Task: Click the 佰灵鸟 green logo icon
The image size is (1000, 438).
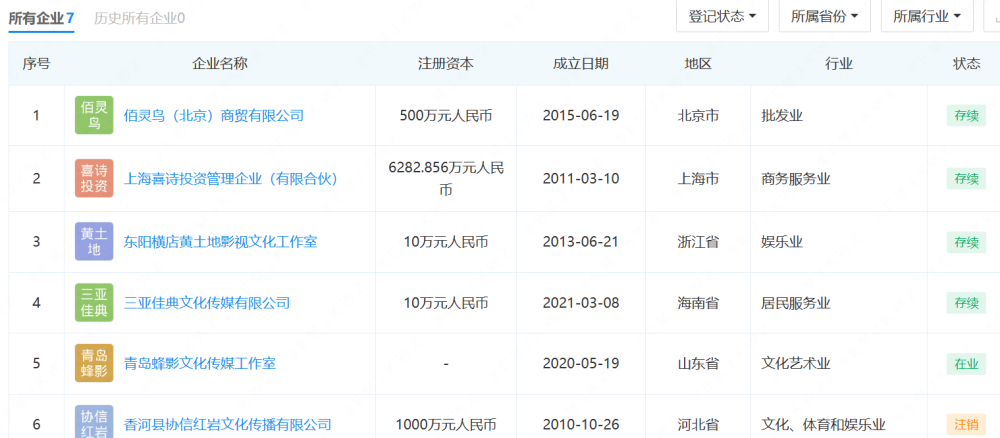Action: [x=95, y=115]
